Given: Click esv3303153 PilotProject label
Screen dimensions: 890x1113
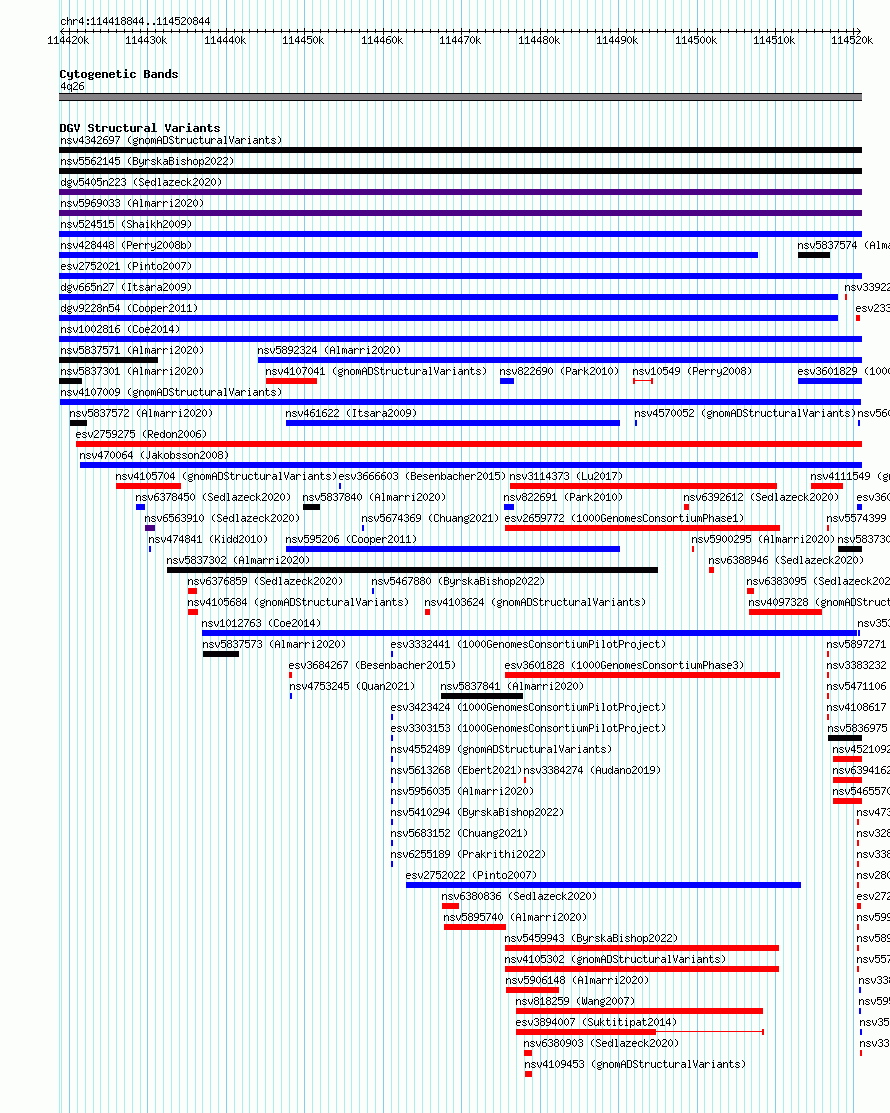Looking at the screenshot, I should (529, 728).
